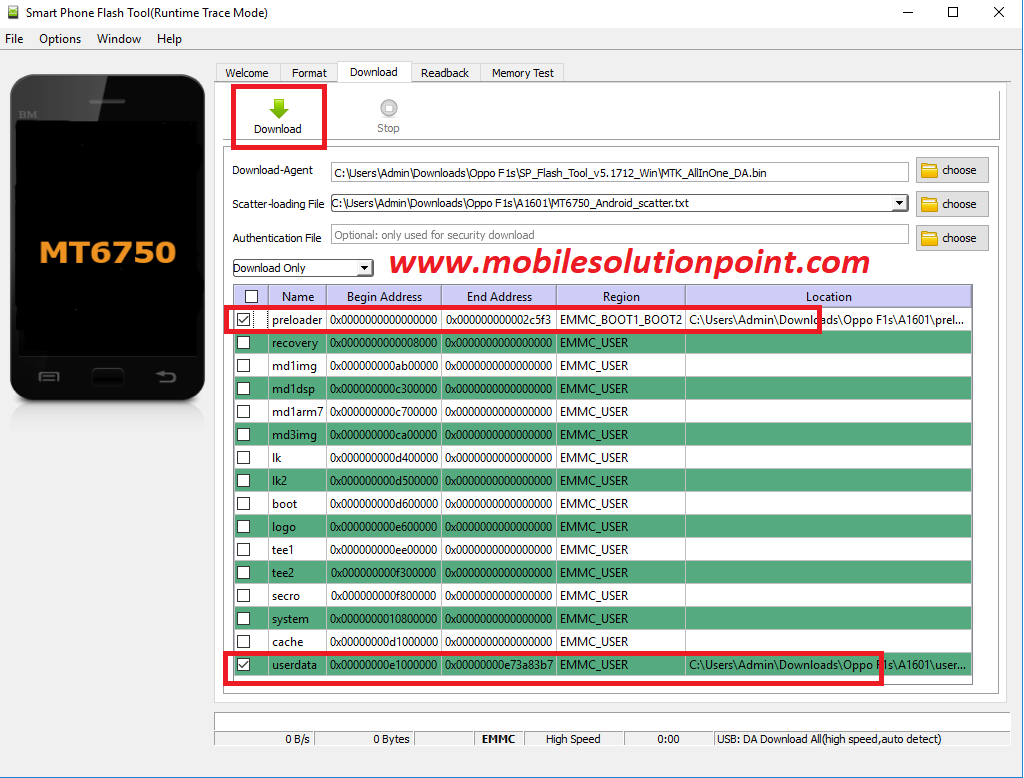Check the logo partition checkbox

244,527
